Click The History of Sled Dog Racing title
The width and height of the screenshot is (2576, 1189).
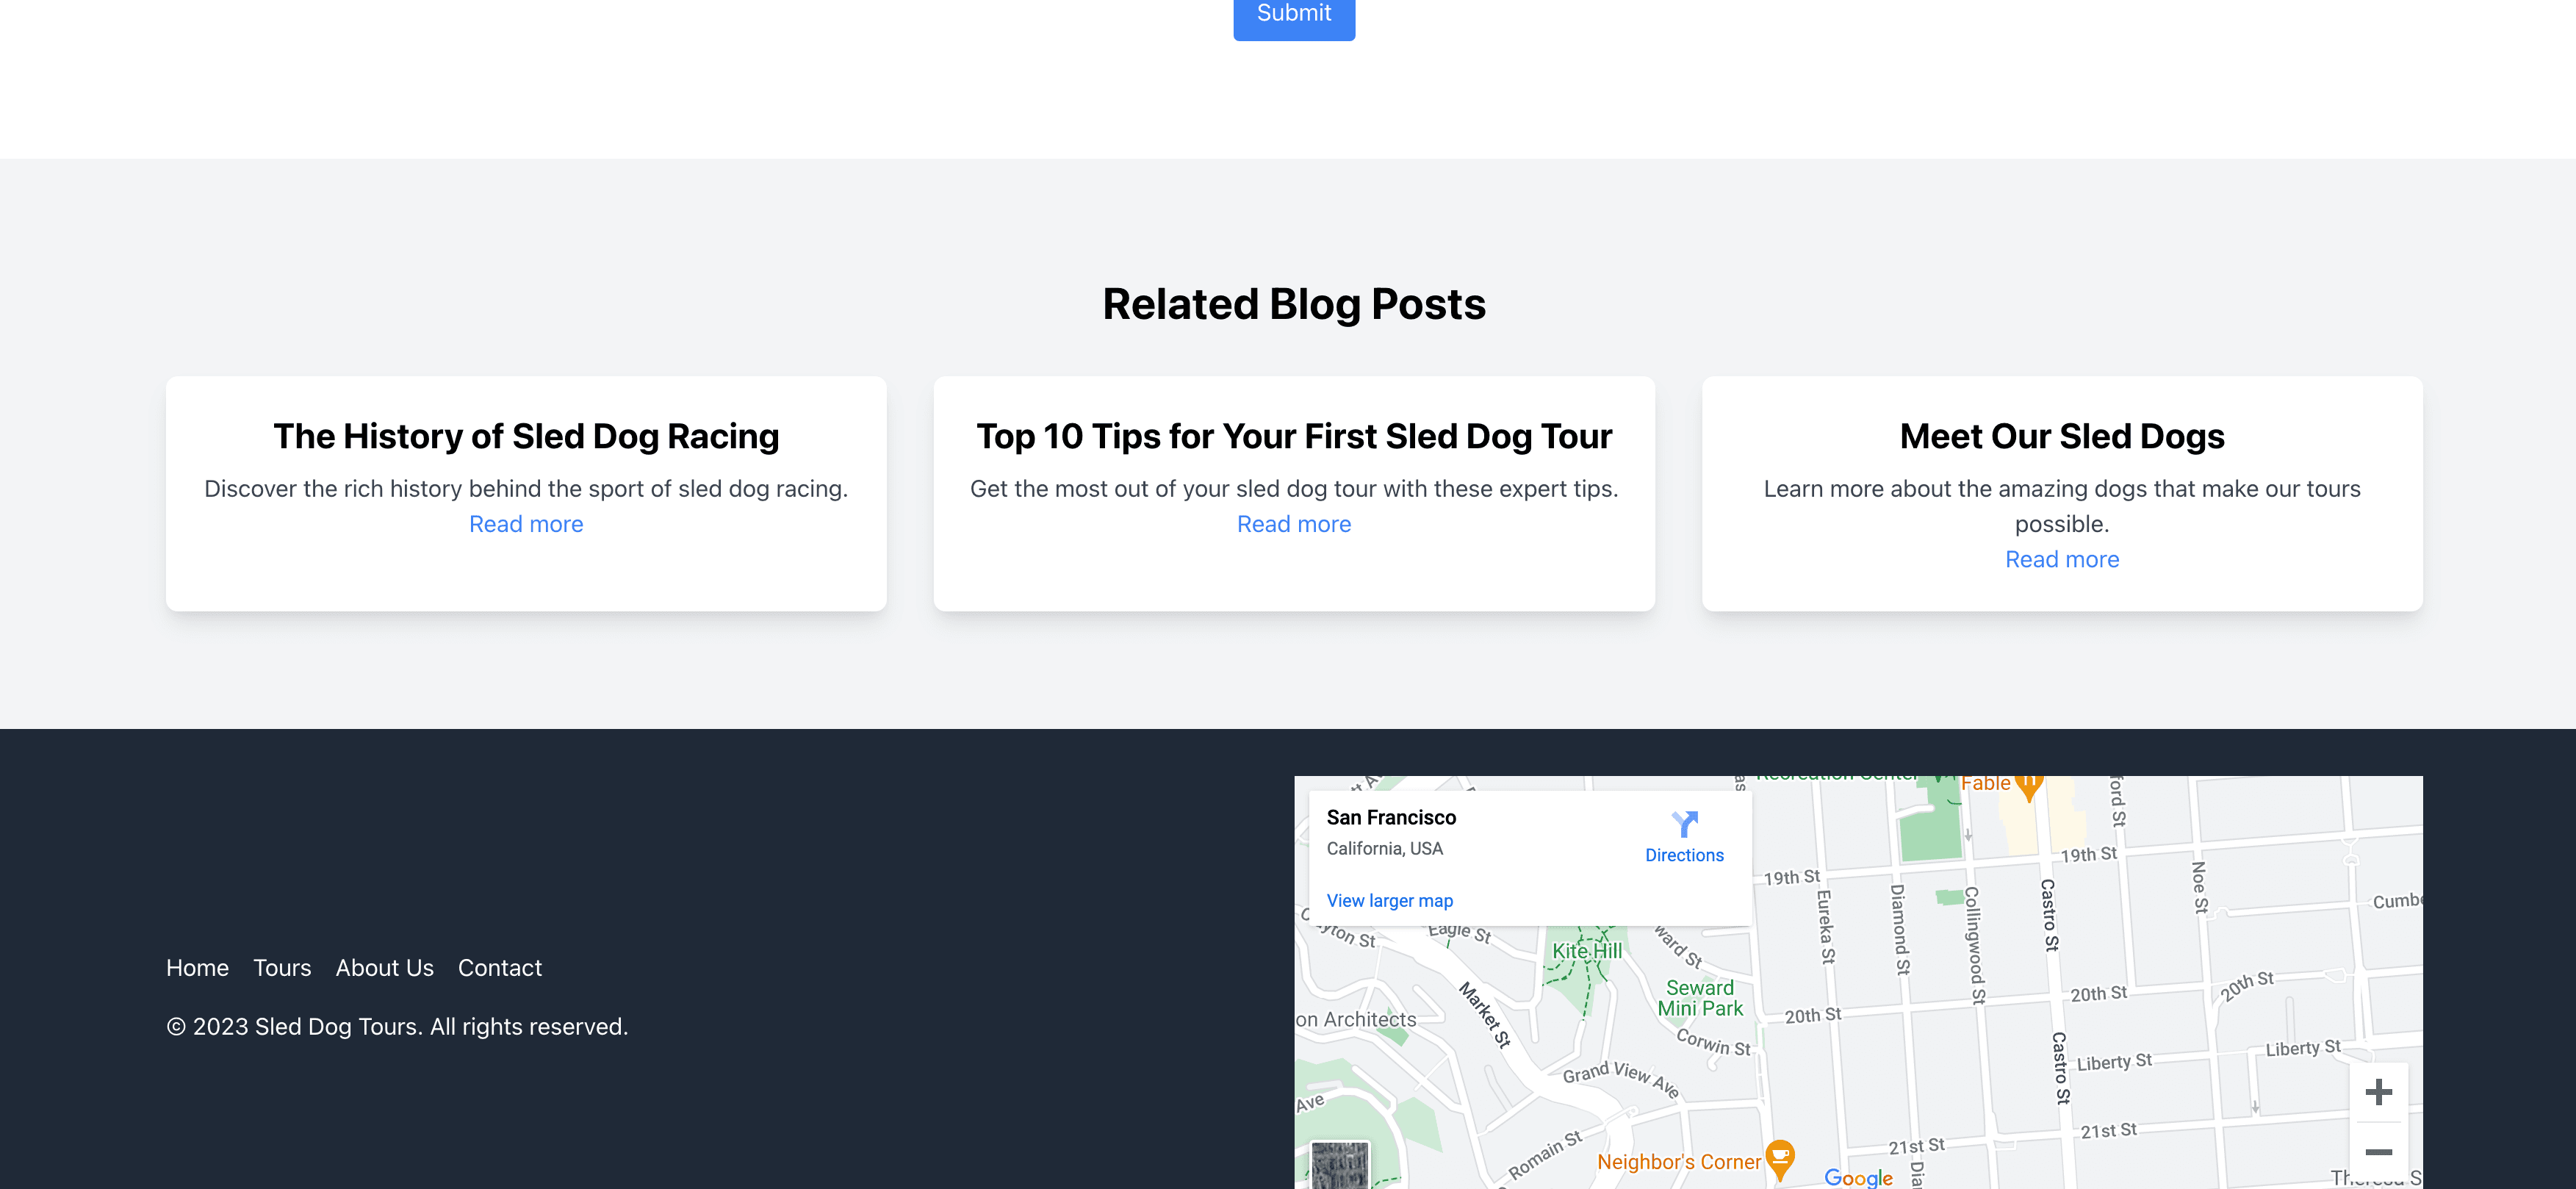[526, 437]
